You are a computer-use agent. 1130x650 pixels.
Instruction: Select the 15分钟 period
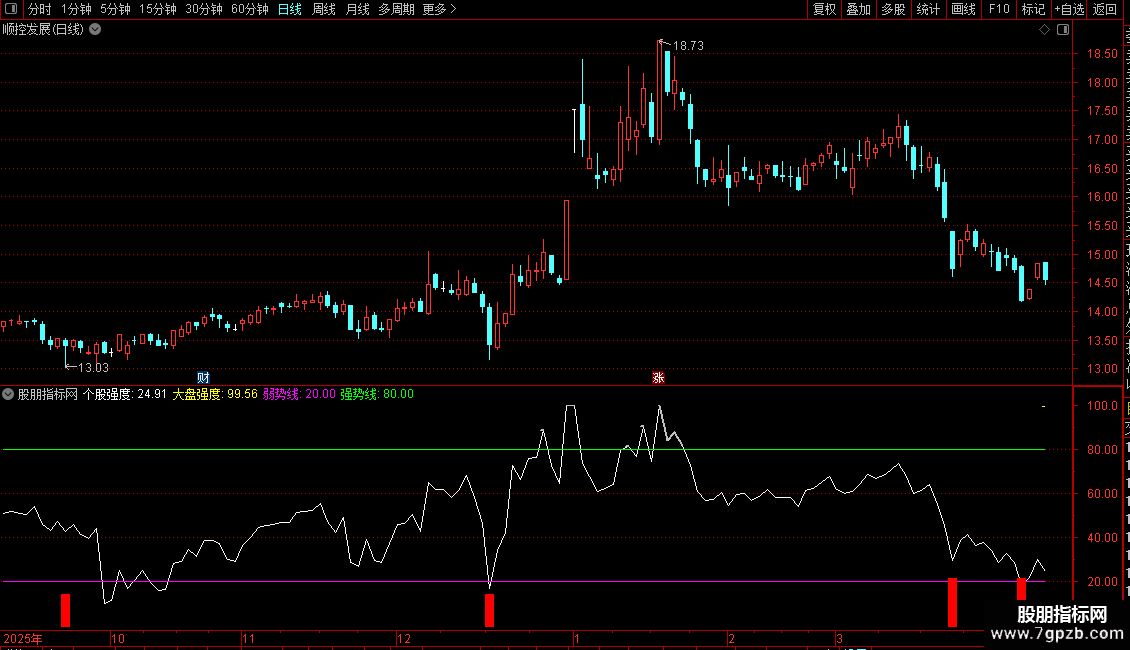tap(158, 9)
